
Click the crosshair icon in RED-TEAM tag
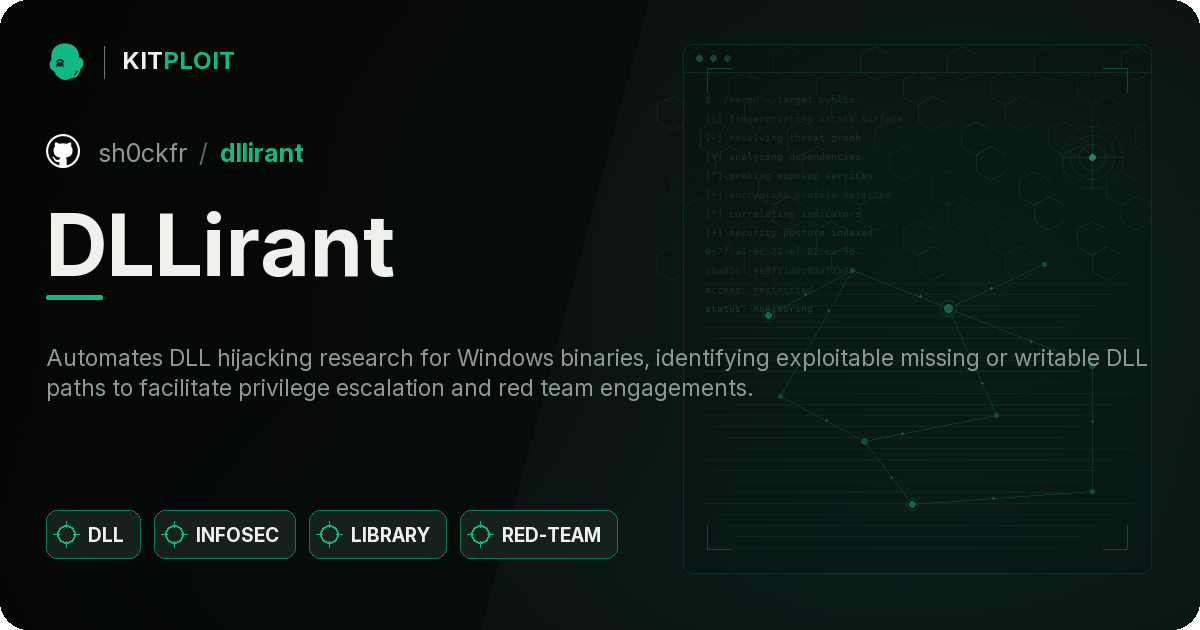(x=481, y=535)
